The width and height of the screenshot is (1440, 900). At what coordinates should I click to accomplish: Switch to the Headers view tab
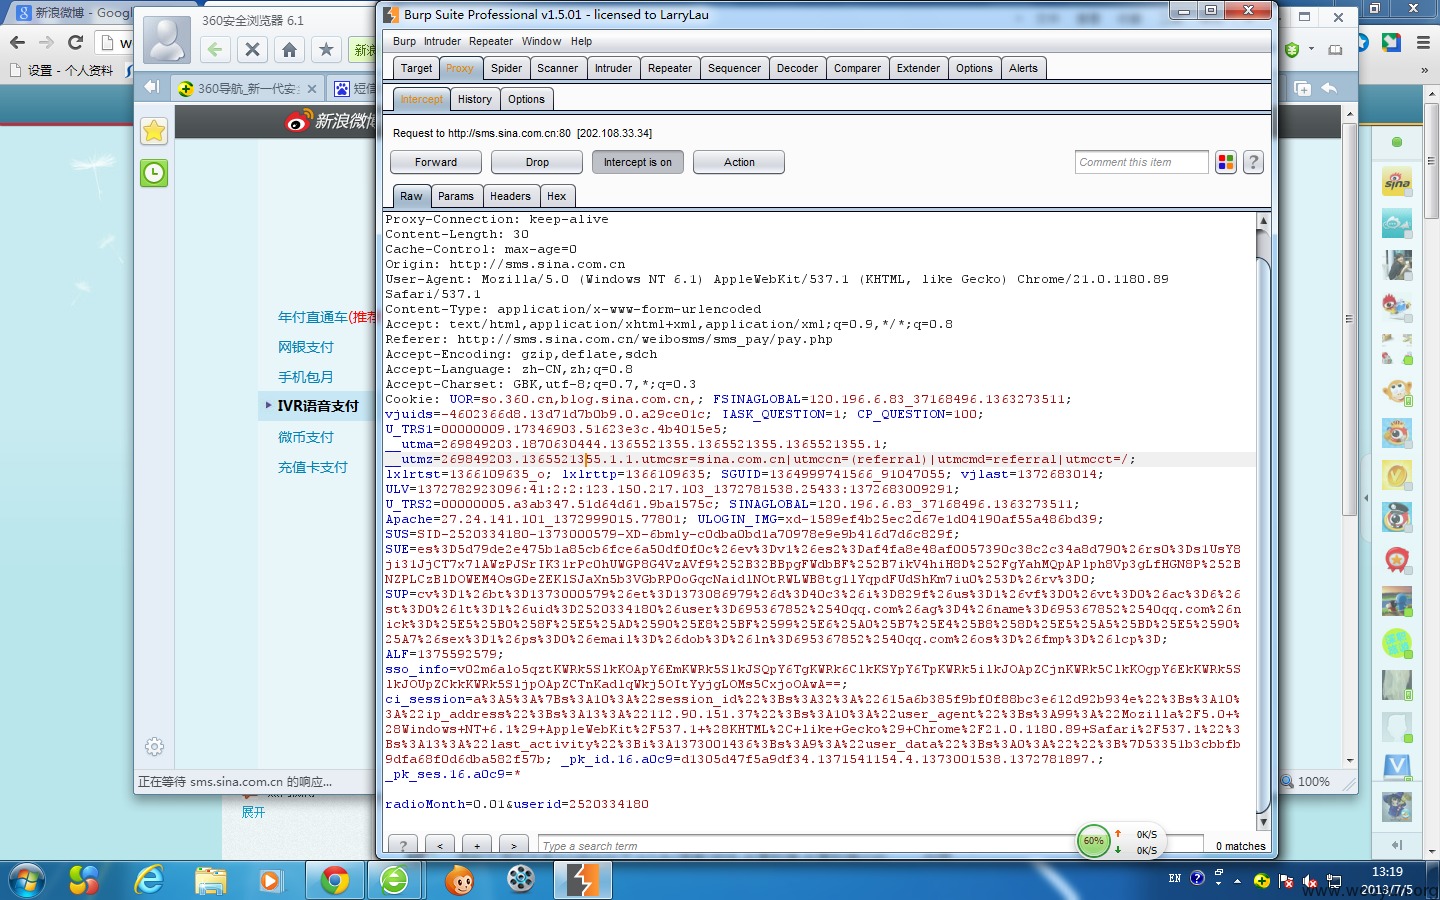[510, 196]
